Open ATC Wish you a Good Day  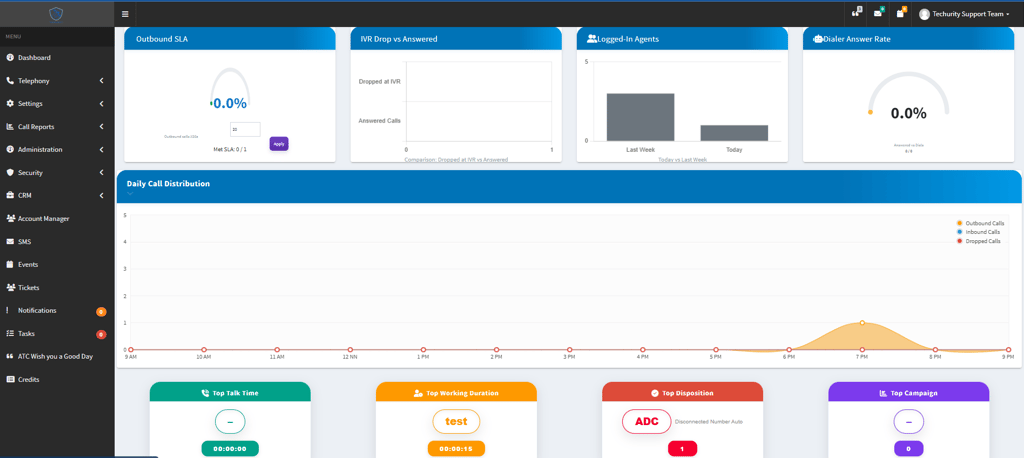pyautogui.click(x=57, y=356)
